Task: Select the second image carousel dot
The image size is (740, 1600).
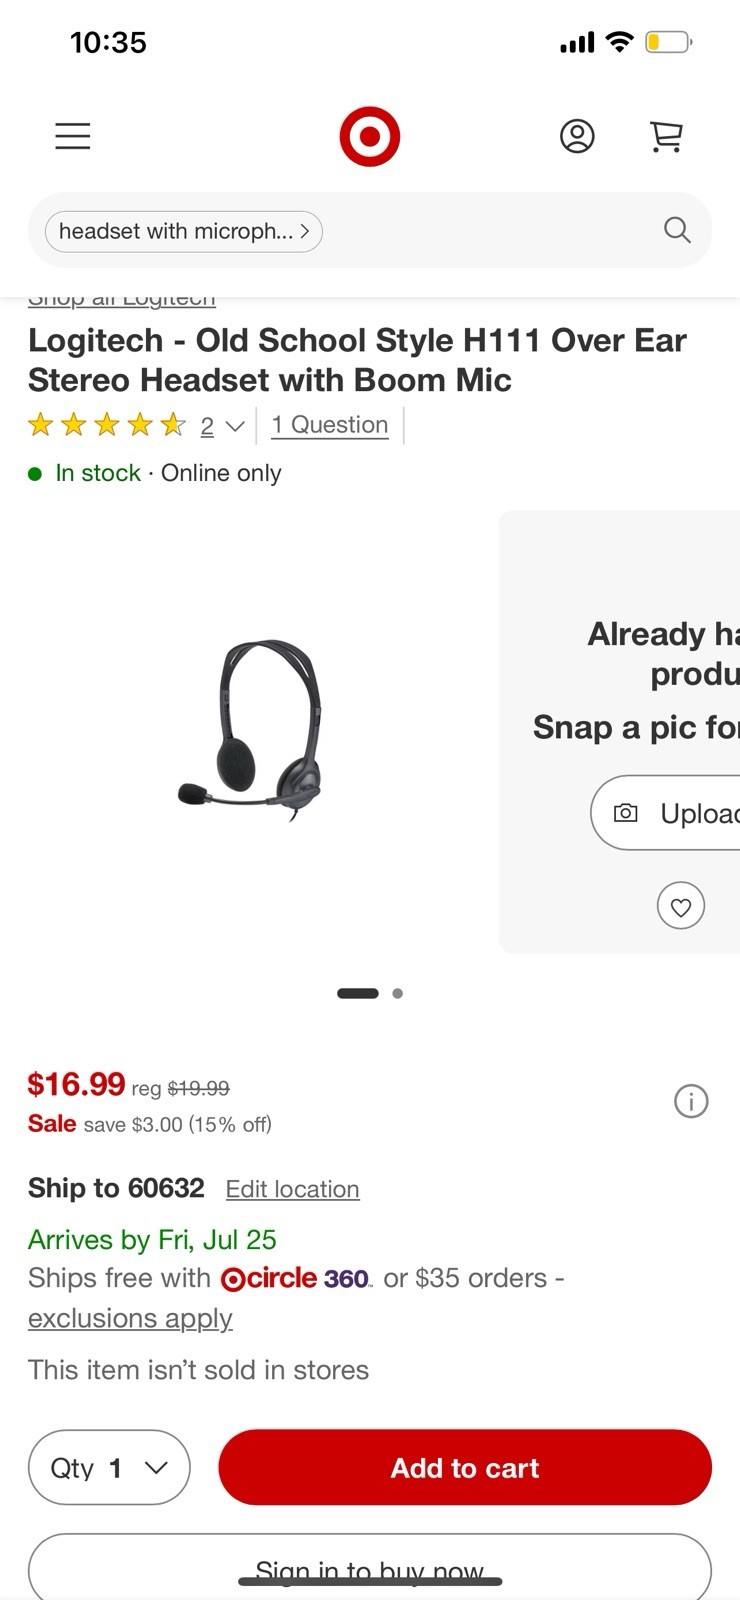Action: [x=398, y=993]
